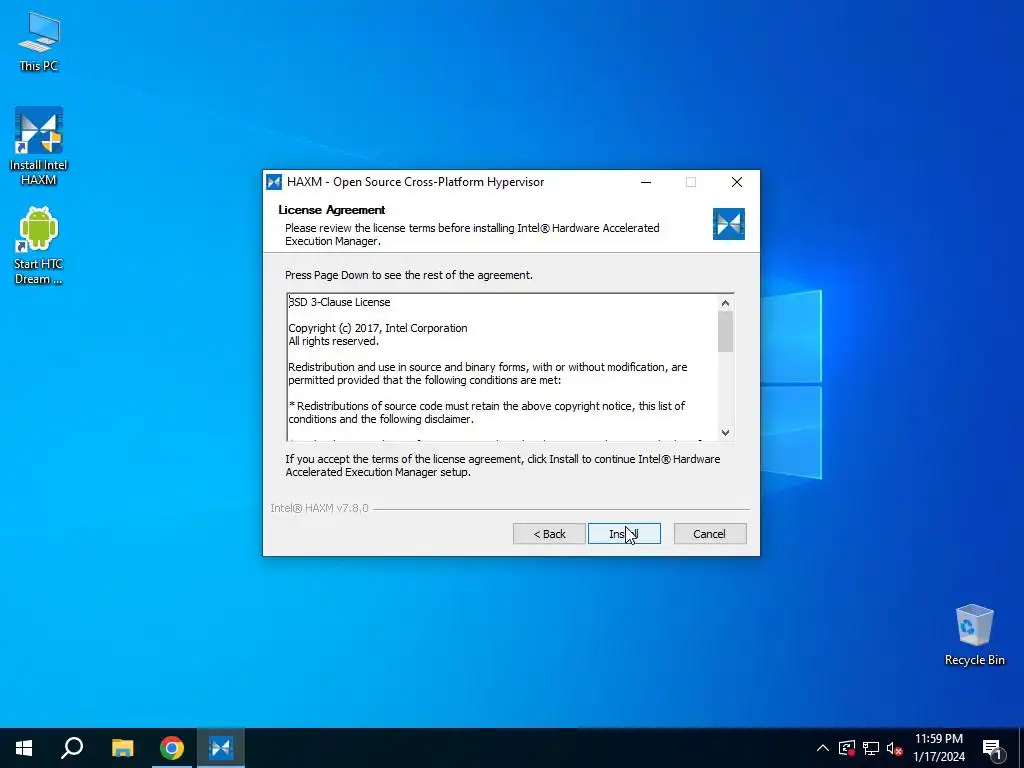Click the 'BSD 3-Clause License' line
Image resolution: width=1024 pixels, height=768 pixels.
point(340,302)
